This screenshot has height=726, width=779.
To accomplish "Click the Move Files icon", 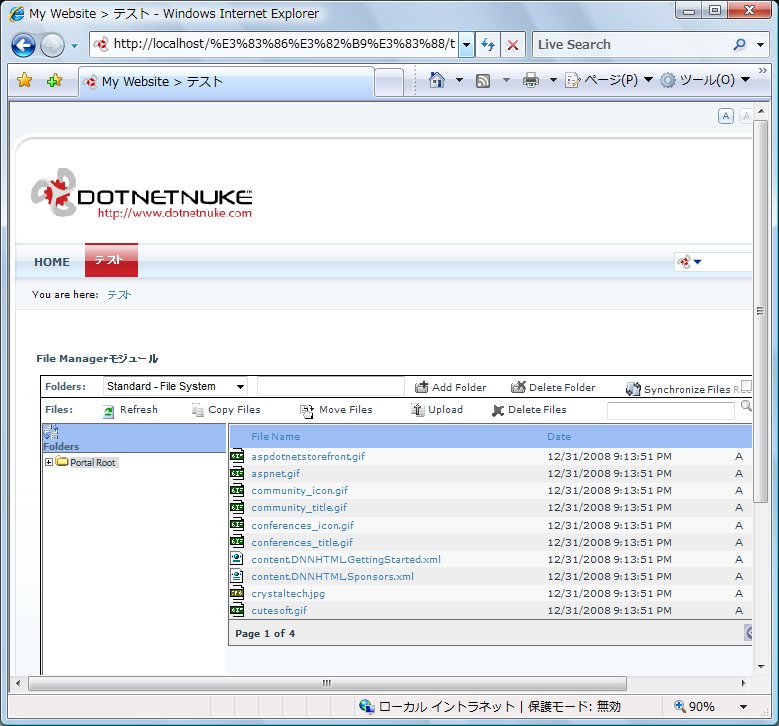I will pos(307,411).
